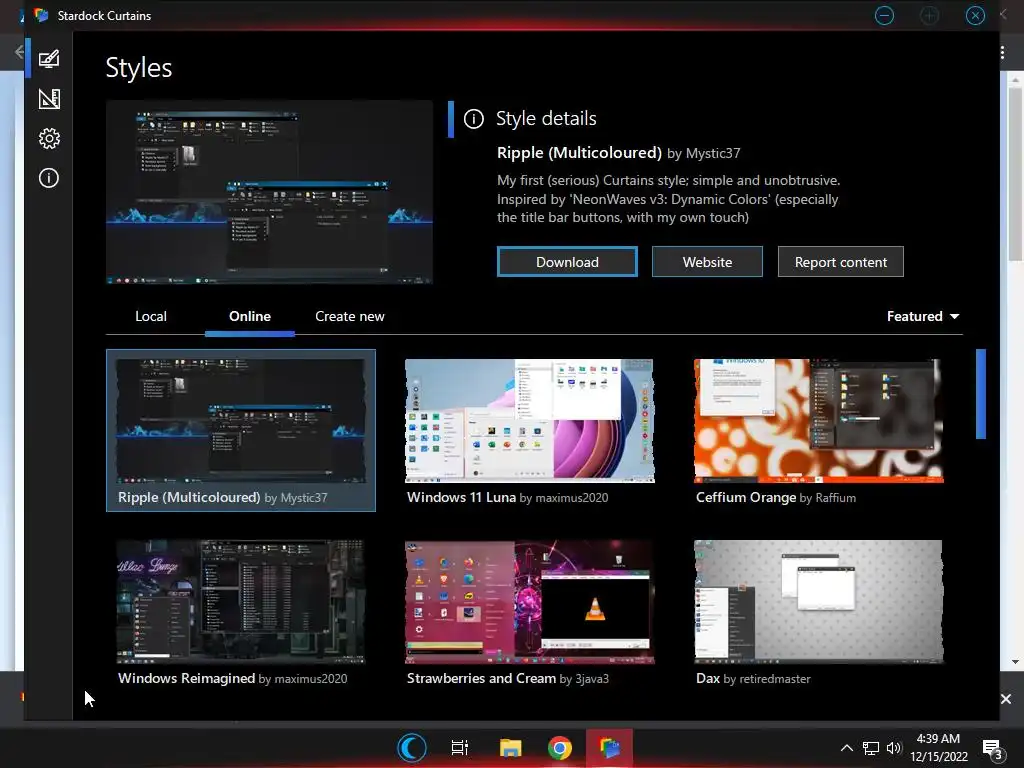The image size is (1024, 768).
Task: Click the Report content button
Action: tap(840, 262)
